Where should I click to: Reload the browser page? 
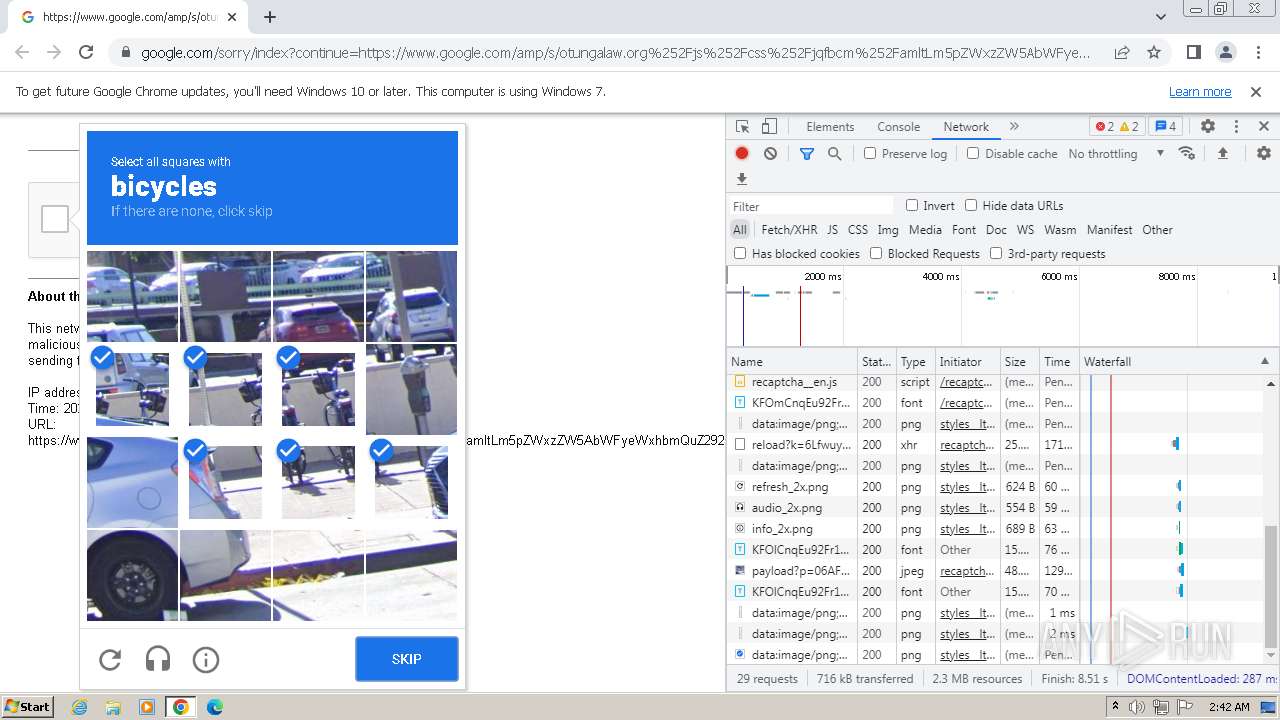click(x=86, y=52)
